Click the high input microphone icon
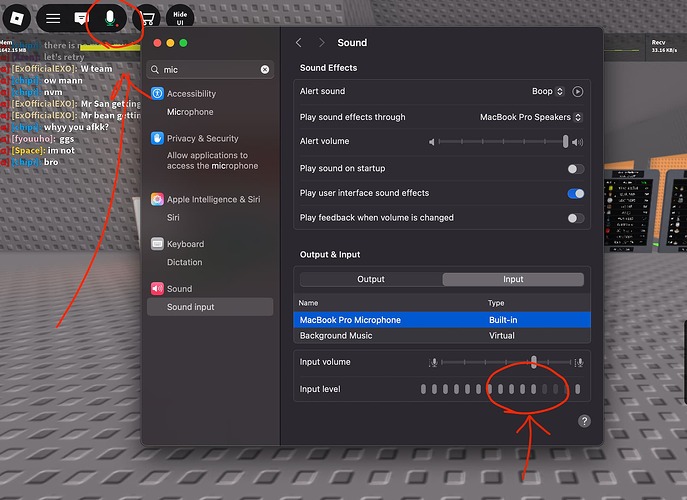The width and height of the screenshot is (687, 500). pyautogui.click(x=579, y=362)
